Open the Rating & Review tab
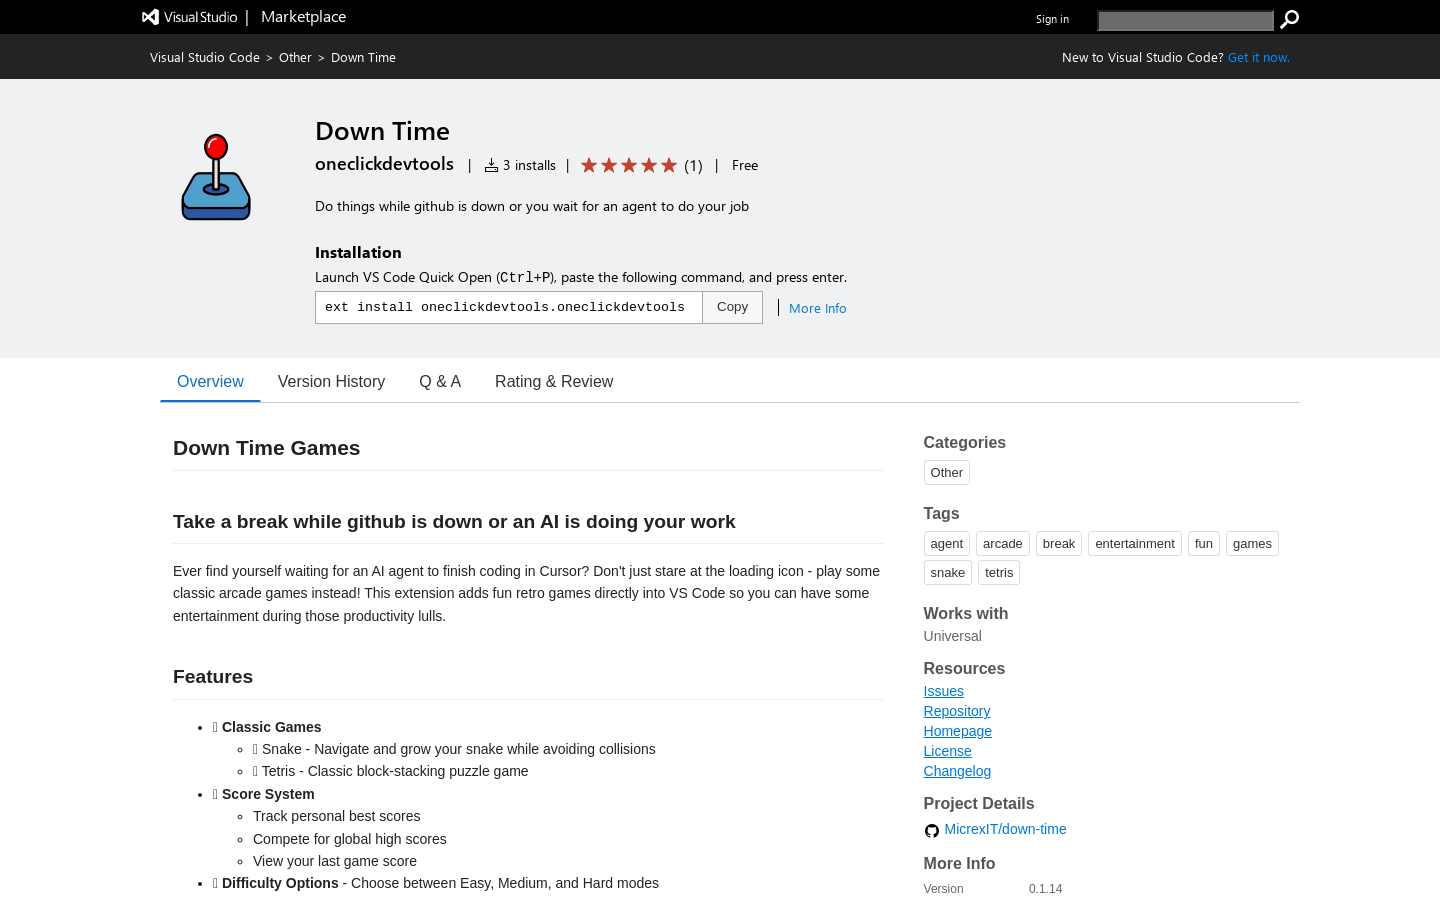 pos(554,382)
